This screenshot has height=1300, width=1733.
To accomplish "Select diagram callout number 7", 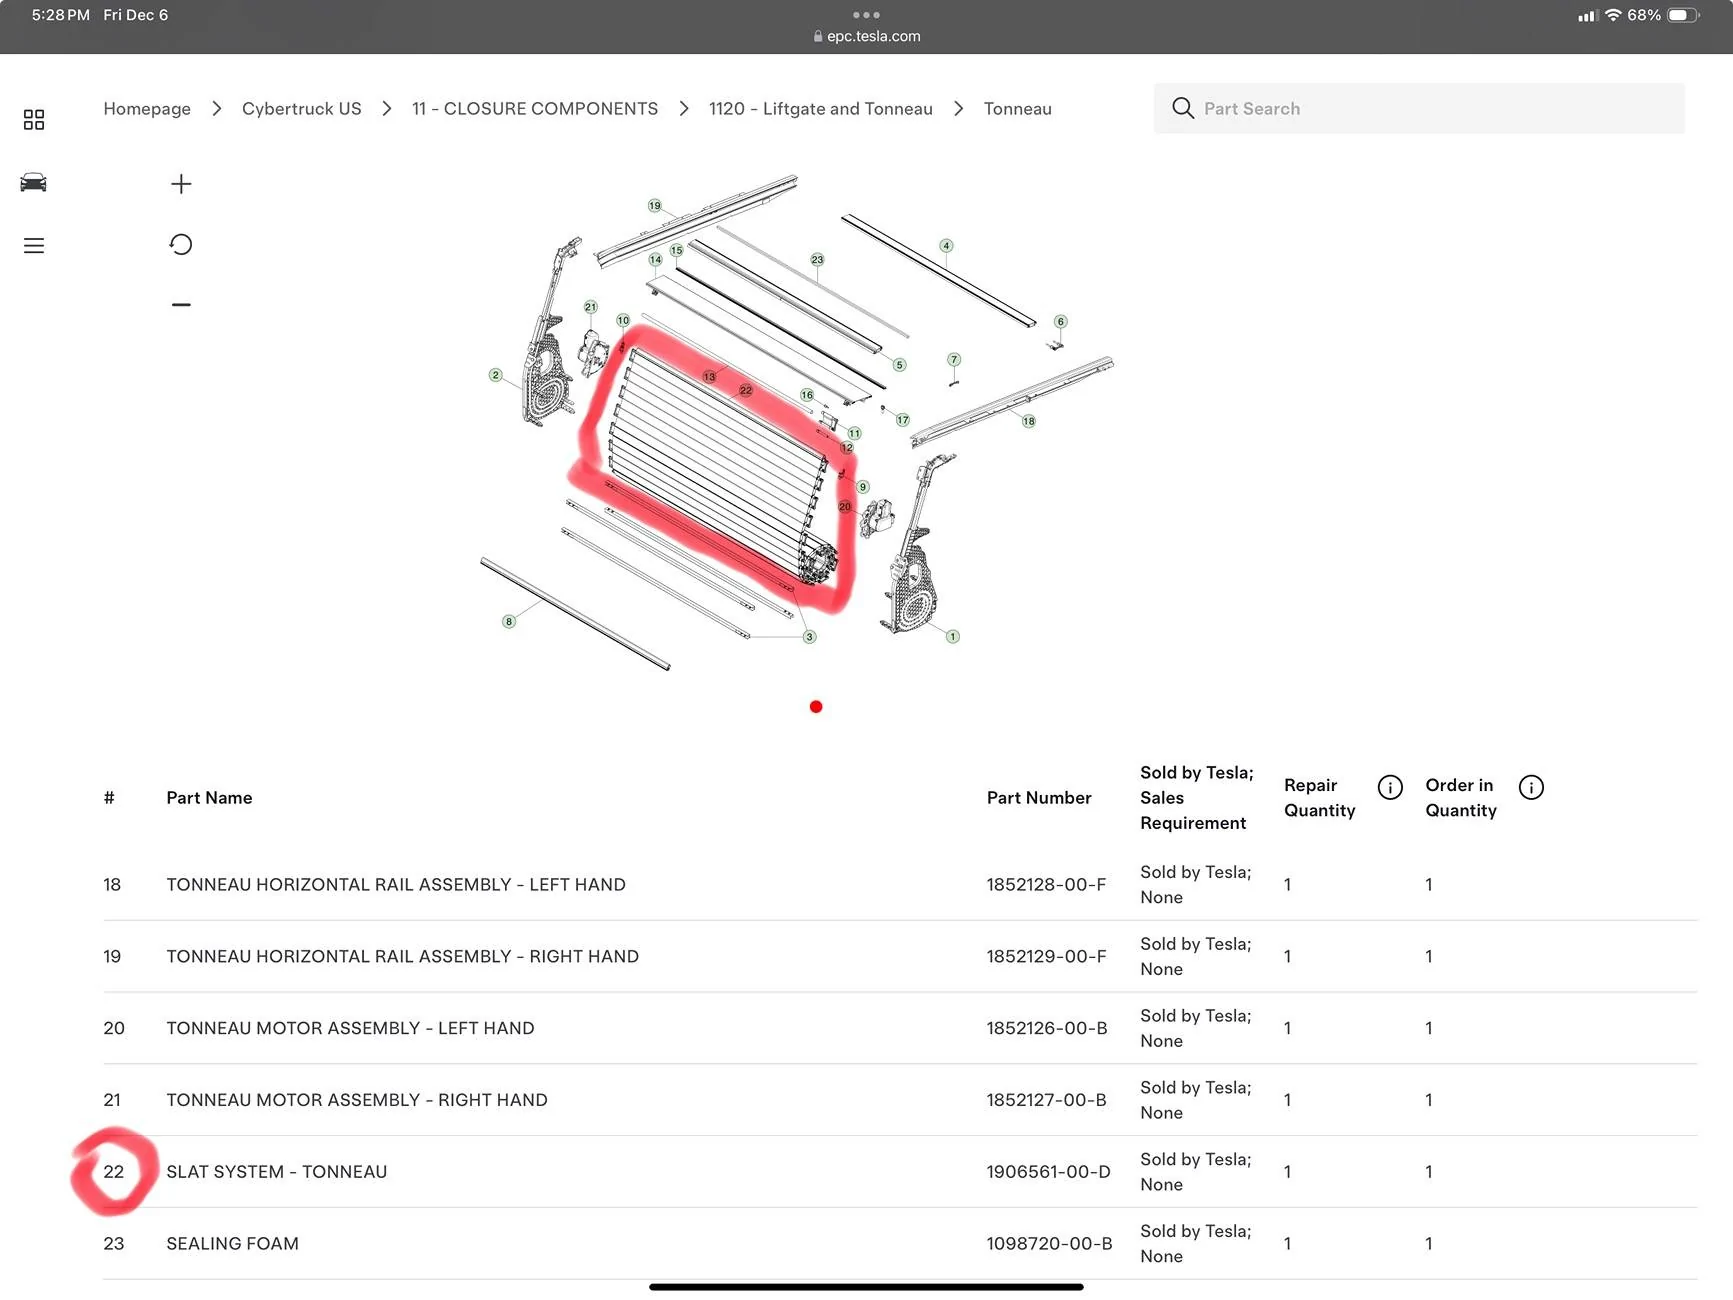I will point(954,360).
